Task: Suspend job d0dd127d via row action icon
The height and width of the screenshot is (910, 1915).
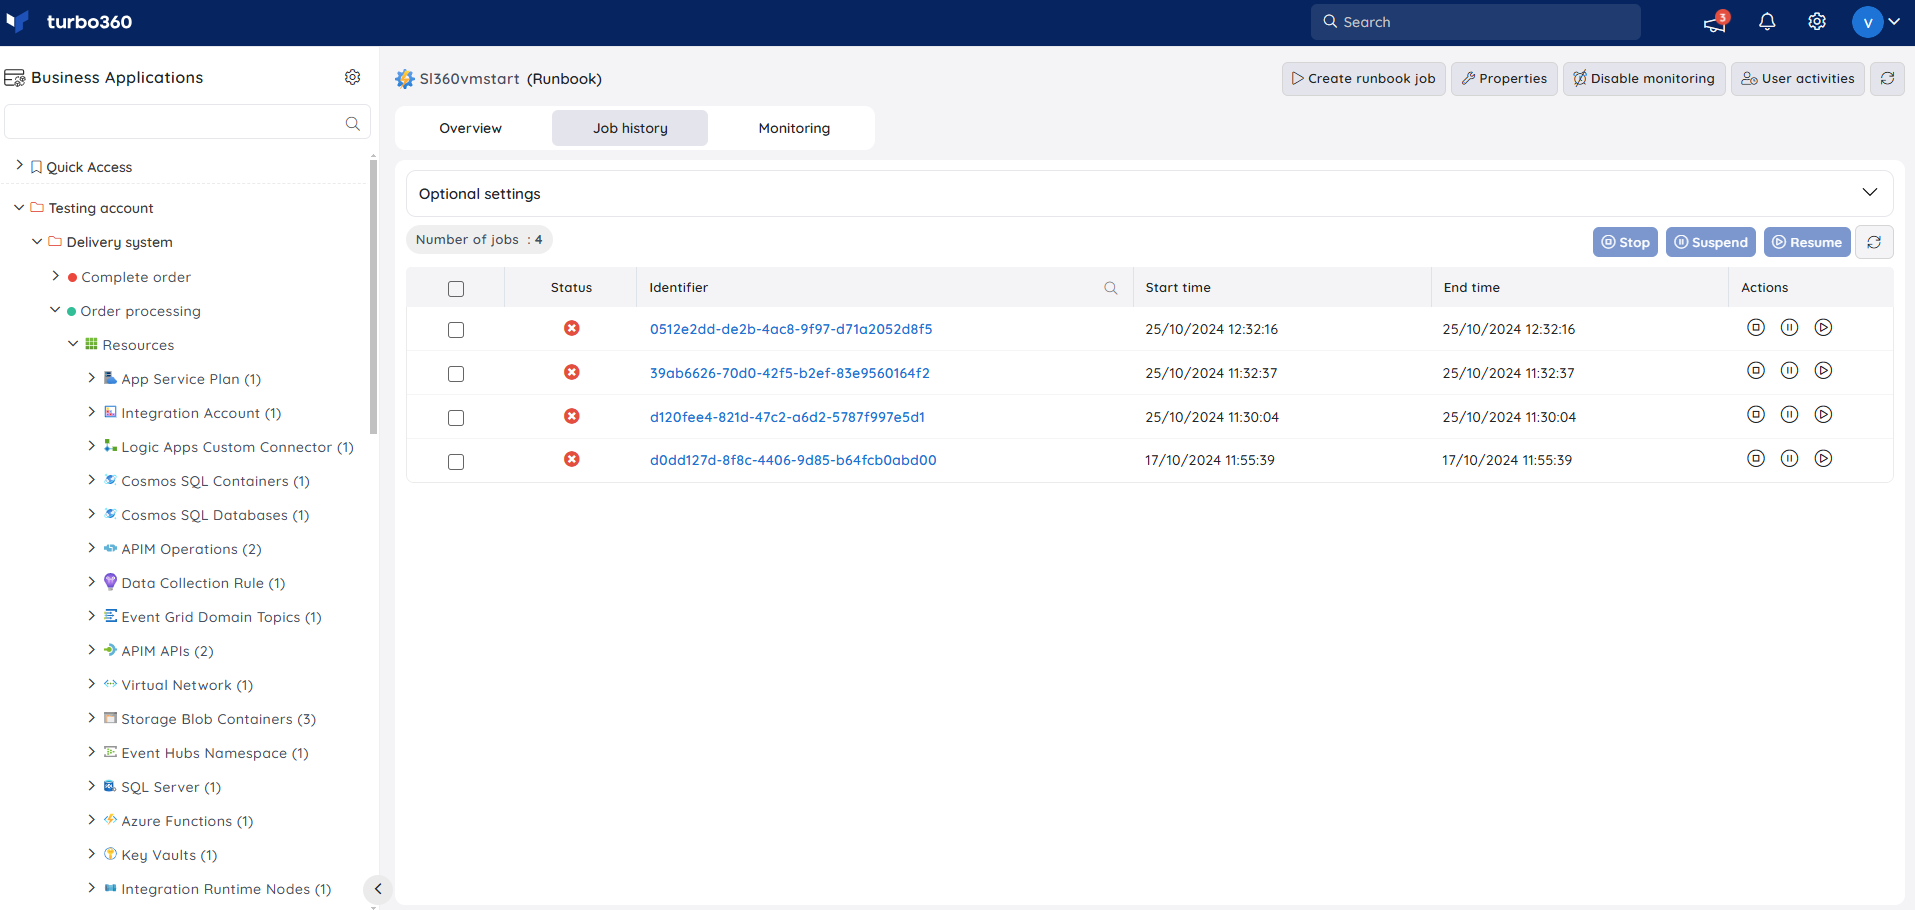Action: [1789, 459]
